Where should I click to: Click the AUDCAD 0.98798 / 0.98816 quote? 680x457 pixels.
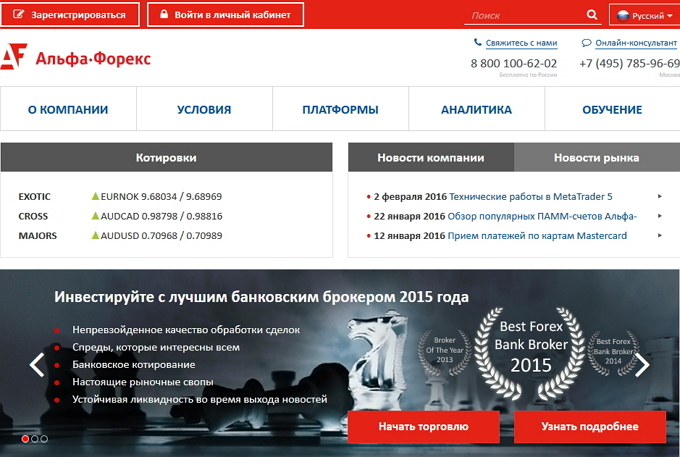pos(161,216)
